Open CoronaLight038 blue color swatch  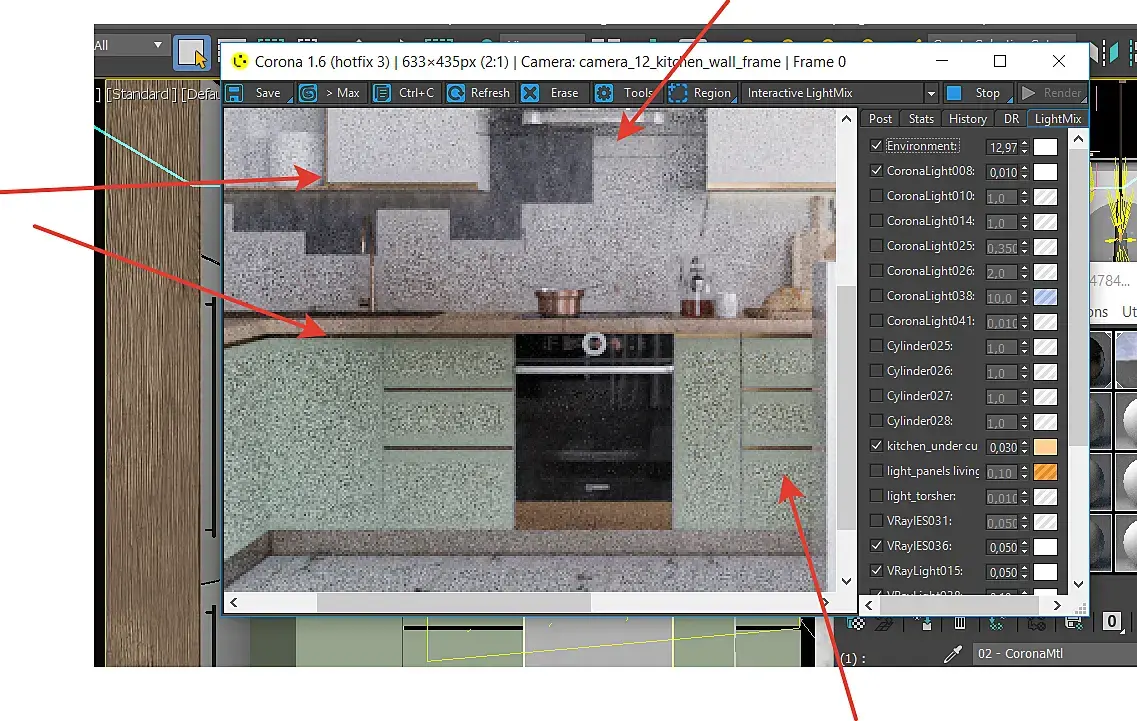1045,297
